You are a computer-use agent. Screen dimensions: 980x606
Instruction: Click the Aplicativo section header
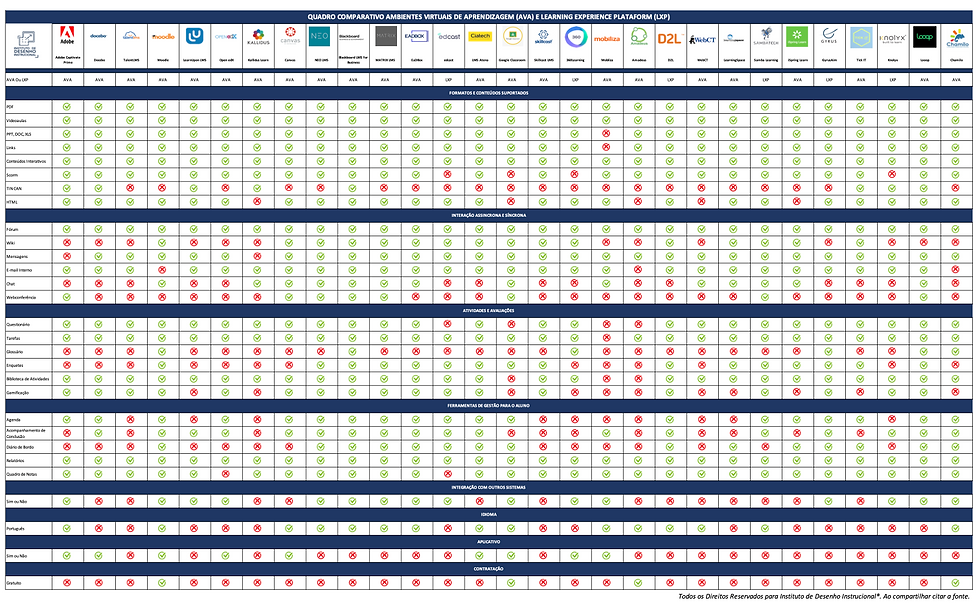point(489,542)
